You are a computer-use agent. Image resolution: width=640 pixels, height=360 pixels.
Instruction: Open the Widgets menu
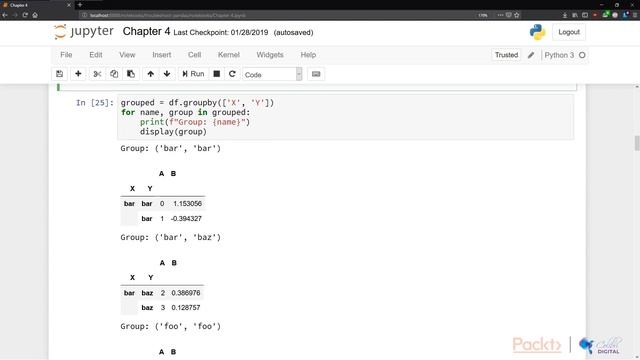pos(270,55)
